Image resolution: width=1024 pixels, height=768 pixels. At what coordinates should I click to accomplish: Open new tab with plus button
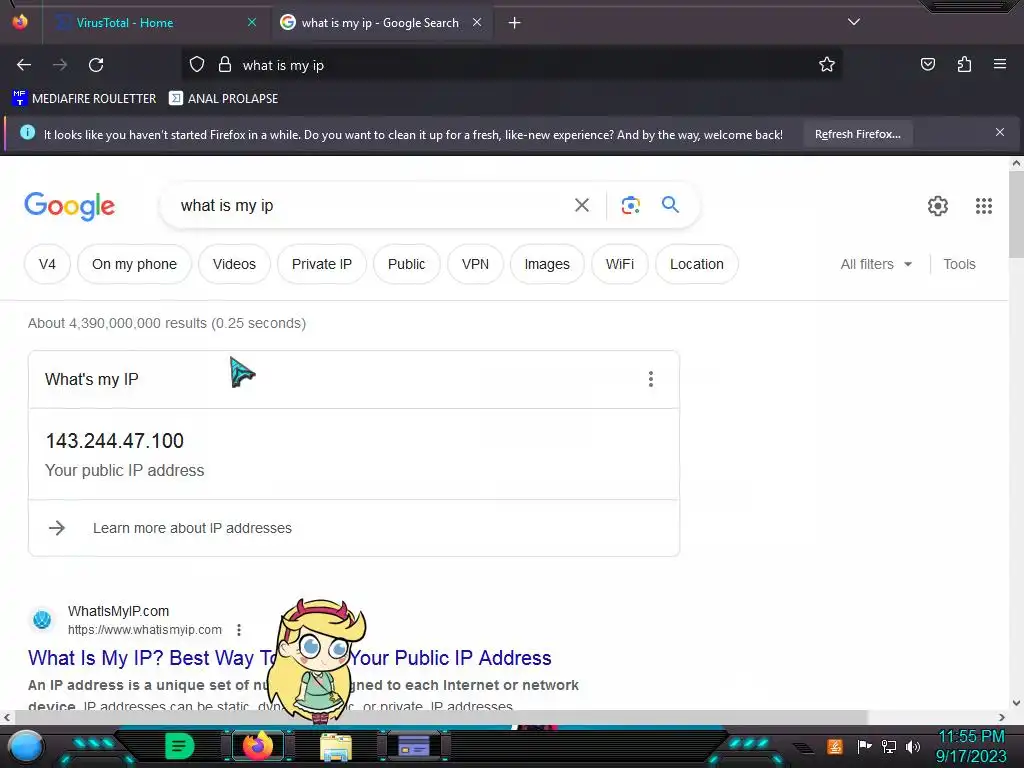515,23
